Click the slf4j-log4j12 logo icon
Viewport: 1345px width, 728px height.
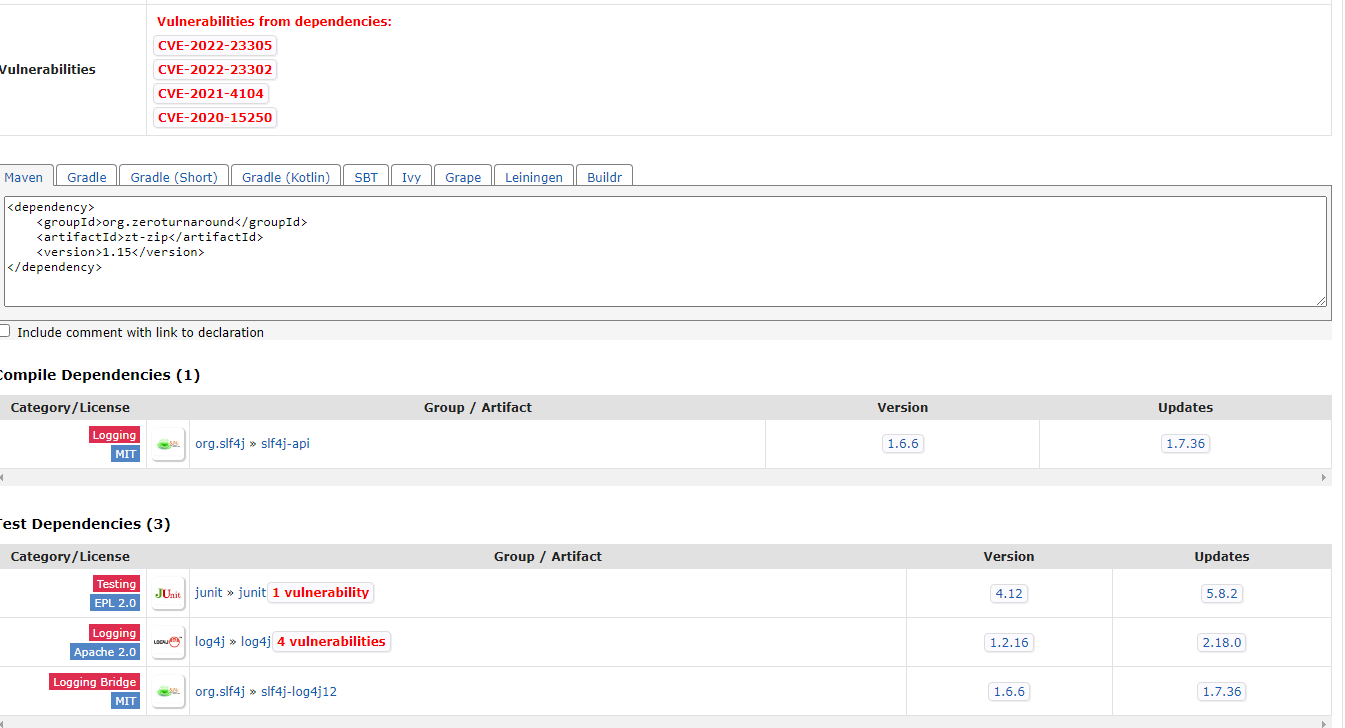point(169,691)
